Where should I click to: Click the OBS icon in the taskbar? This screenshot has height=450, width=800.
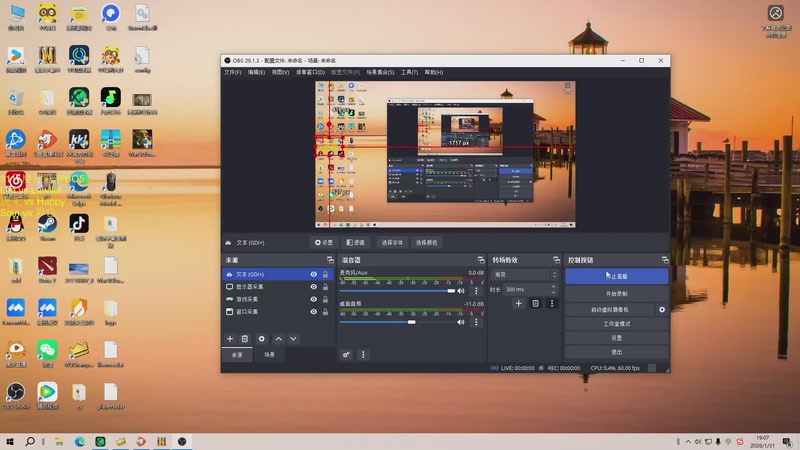(x=182, y=441)
